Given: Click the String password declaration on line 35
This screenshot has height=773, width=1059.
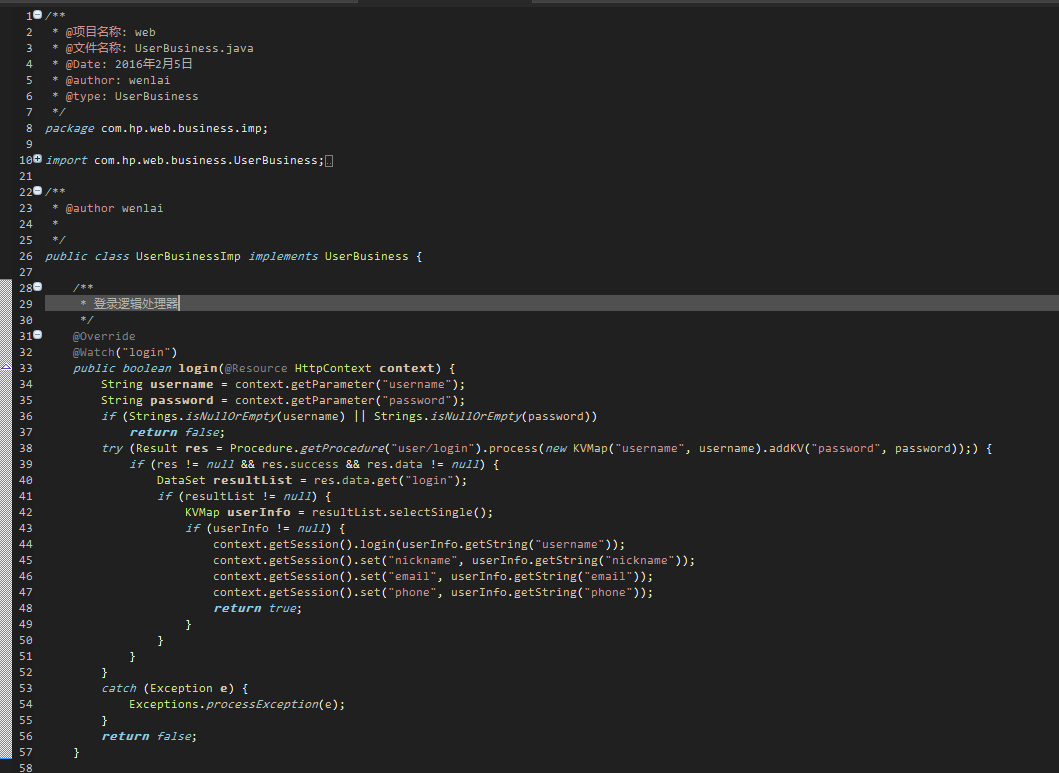Looking at the screenshot, I should pos(157,400).
